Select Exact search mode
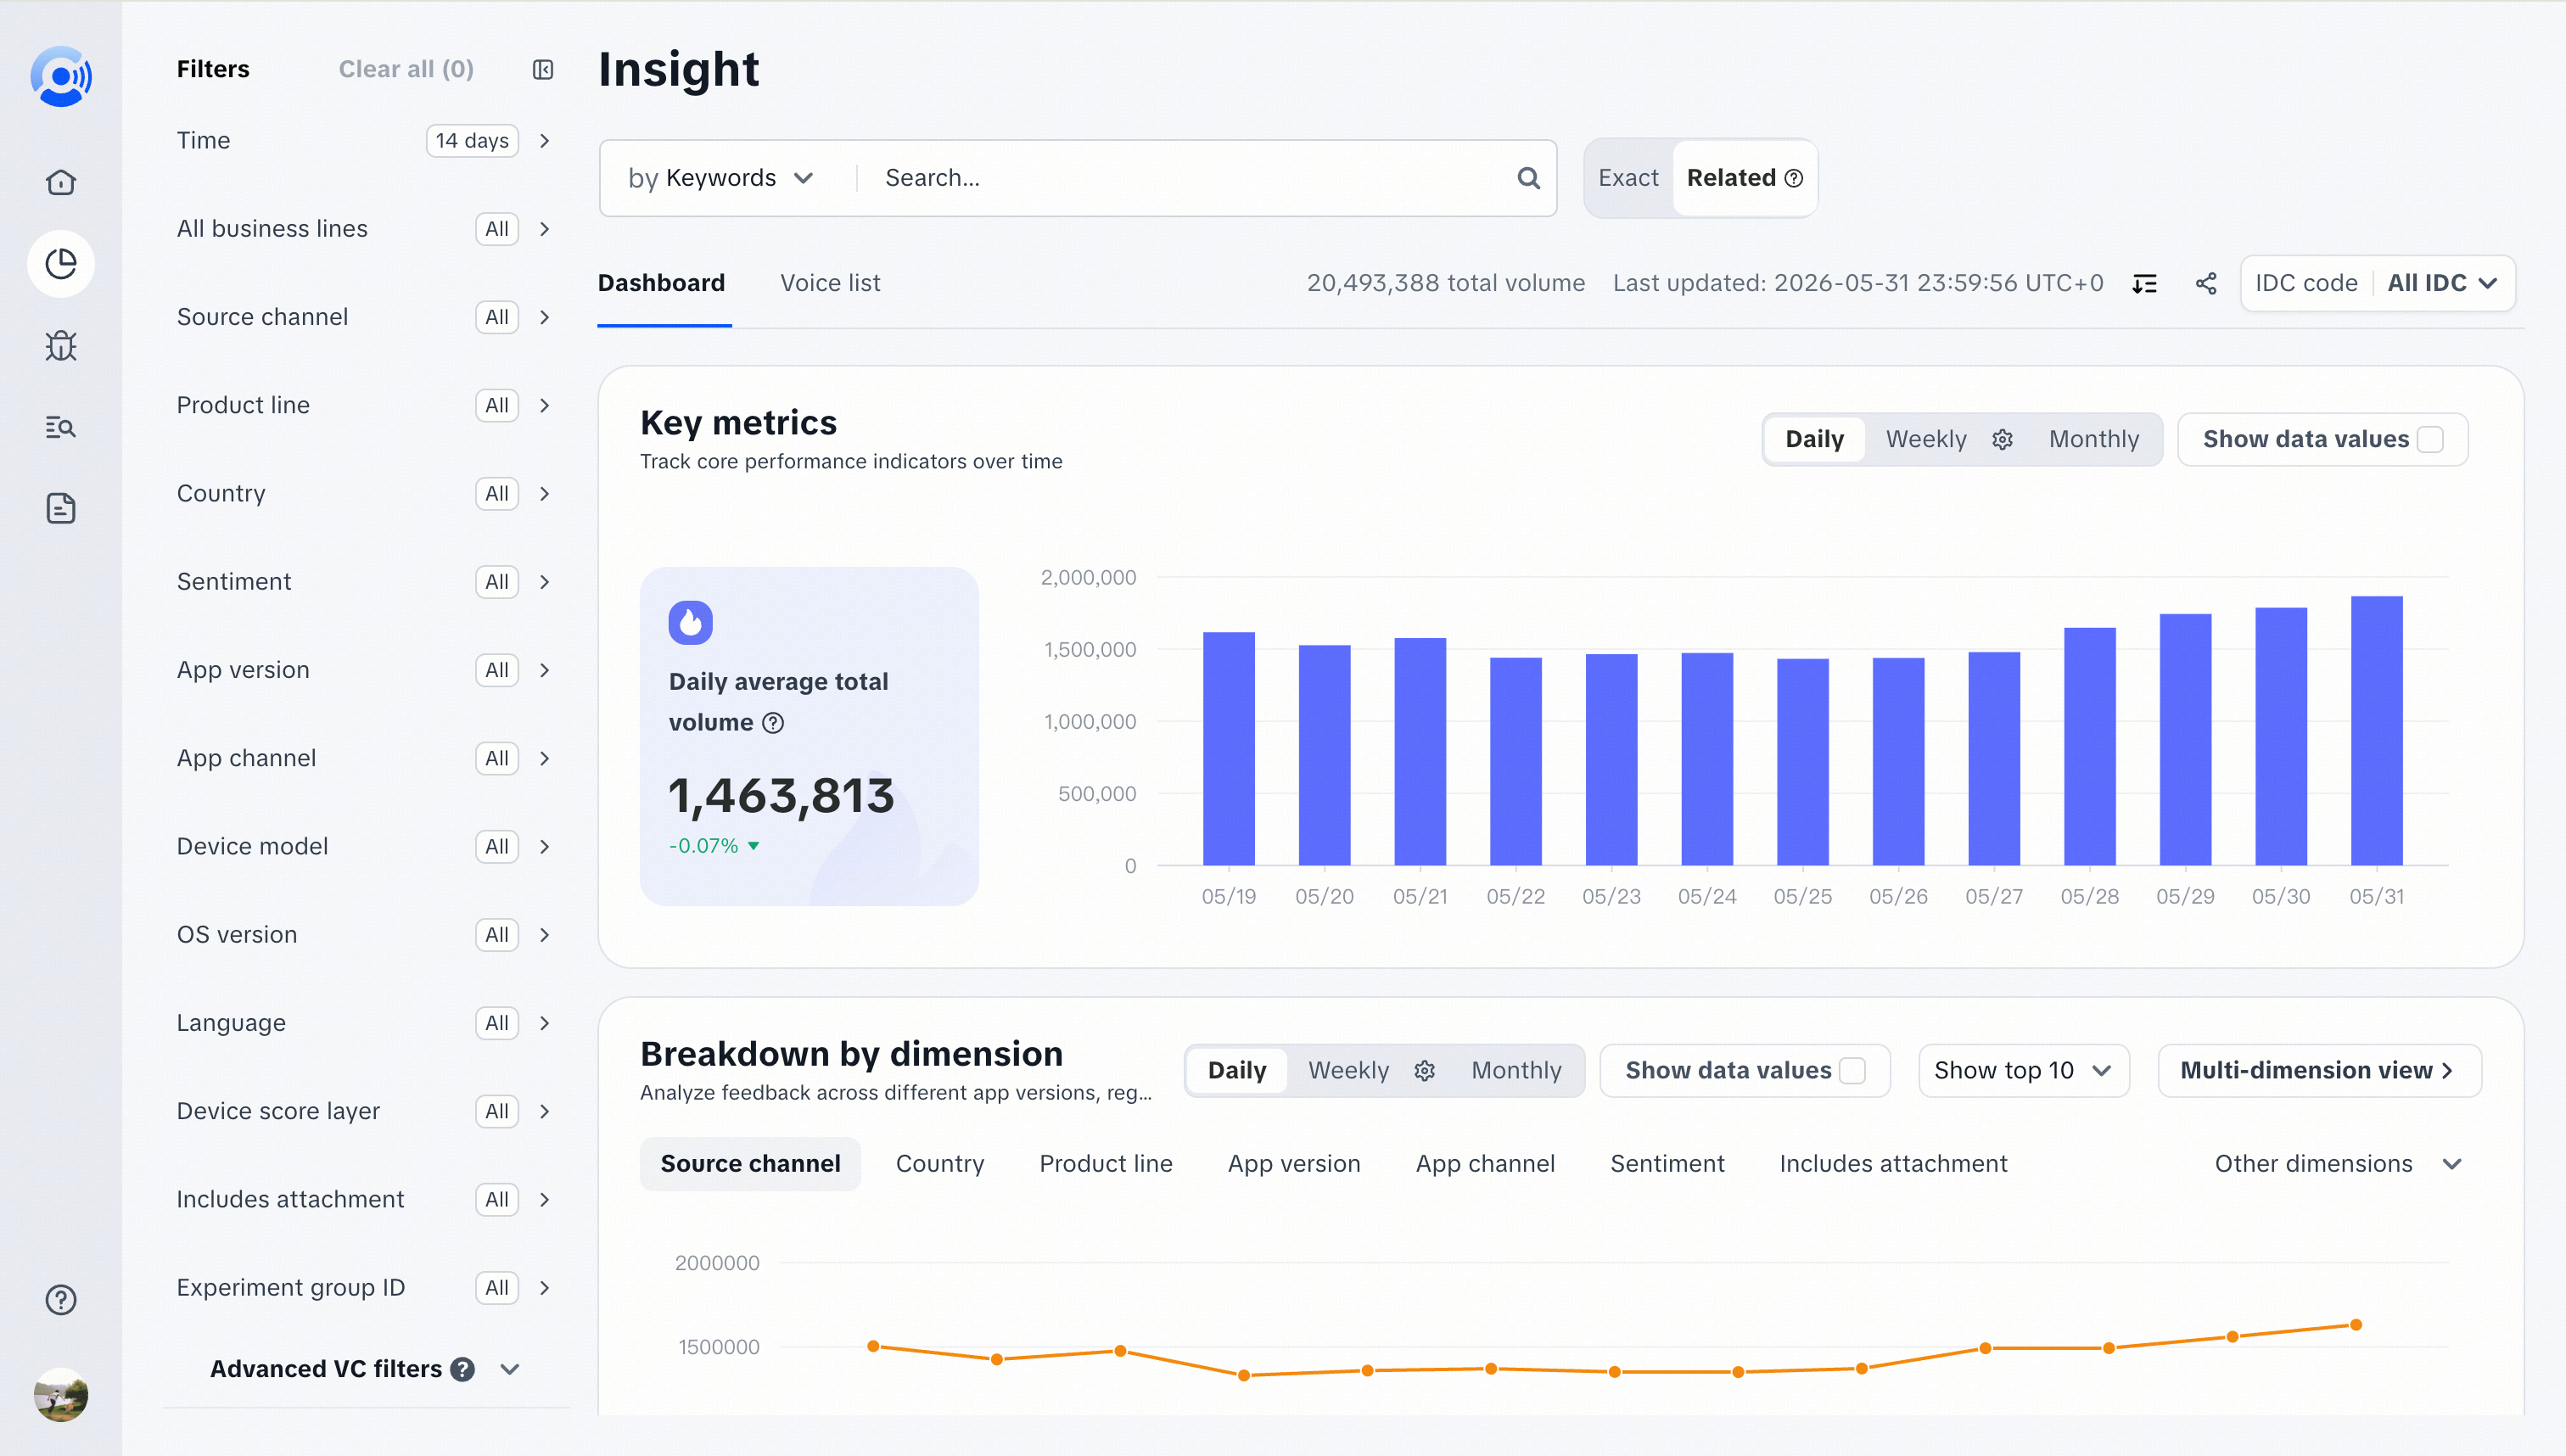This screenshot has width=2566, height=1456. [1628, 178]
